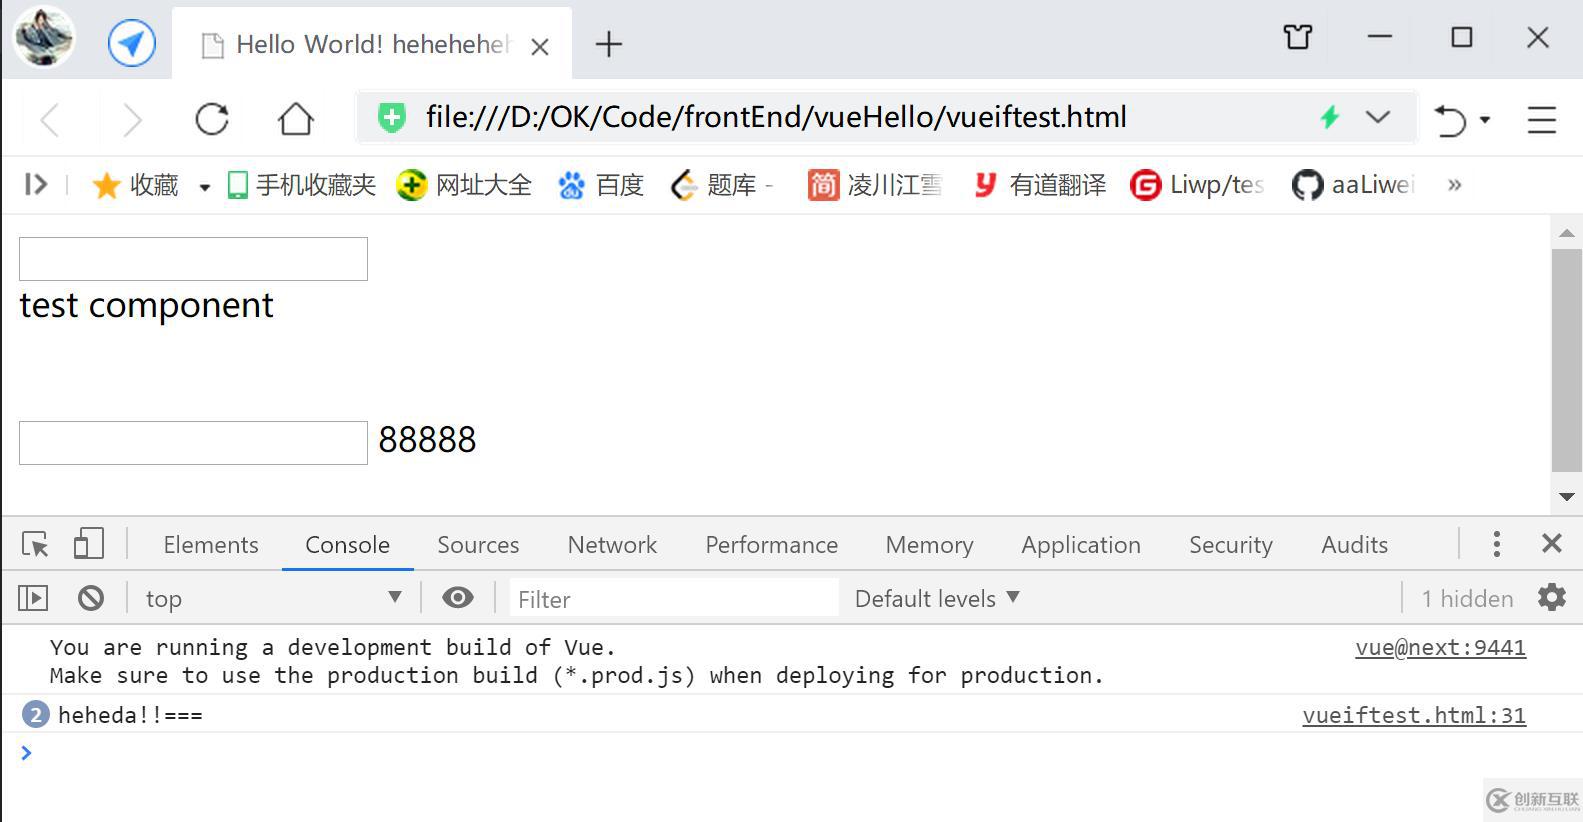This screenshot has width=1583, height=822.
Task: Switch to the Console tab
Action: pyautogui.click(x=347, y=545)
